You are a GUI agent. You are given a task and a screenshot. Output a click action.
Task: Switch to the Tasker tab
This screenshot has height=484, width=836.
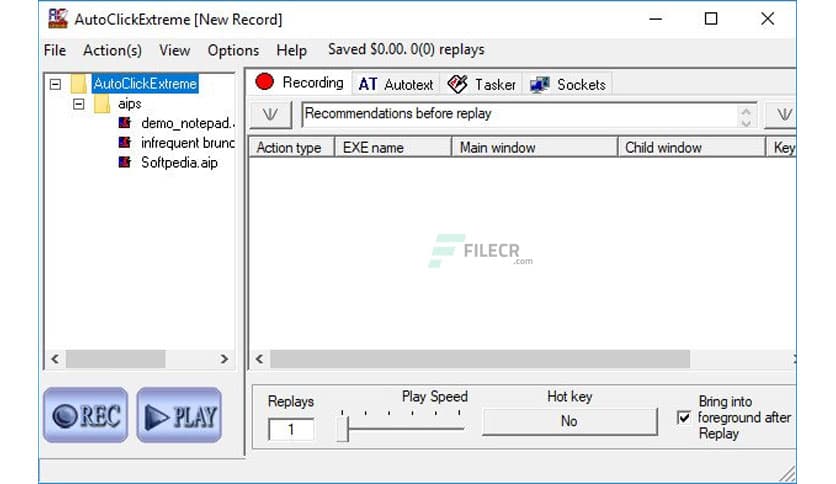pos(481,84)
